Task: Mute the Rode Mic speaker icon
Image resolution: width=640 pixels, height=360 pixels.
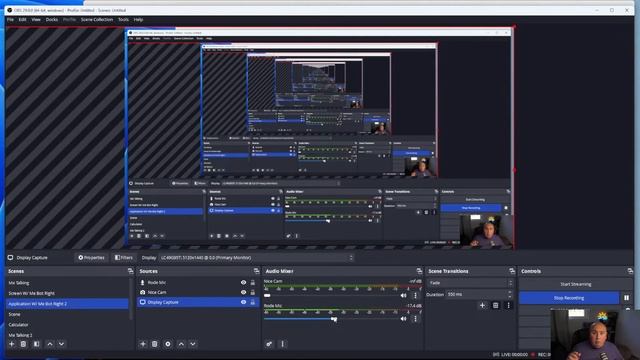Action: click(404, 319)
